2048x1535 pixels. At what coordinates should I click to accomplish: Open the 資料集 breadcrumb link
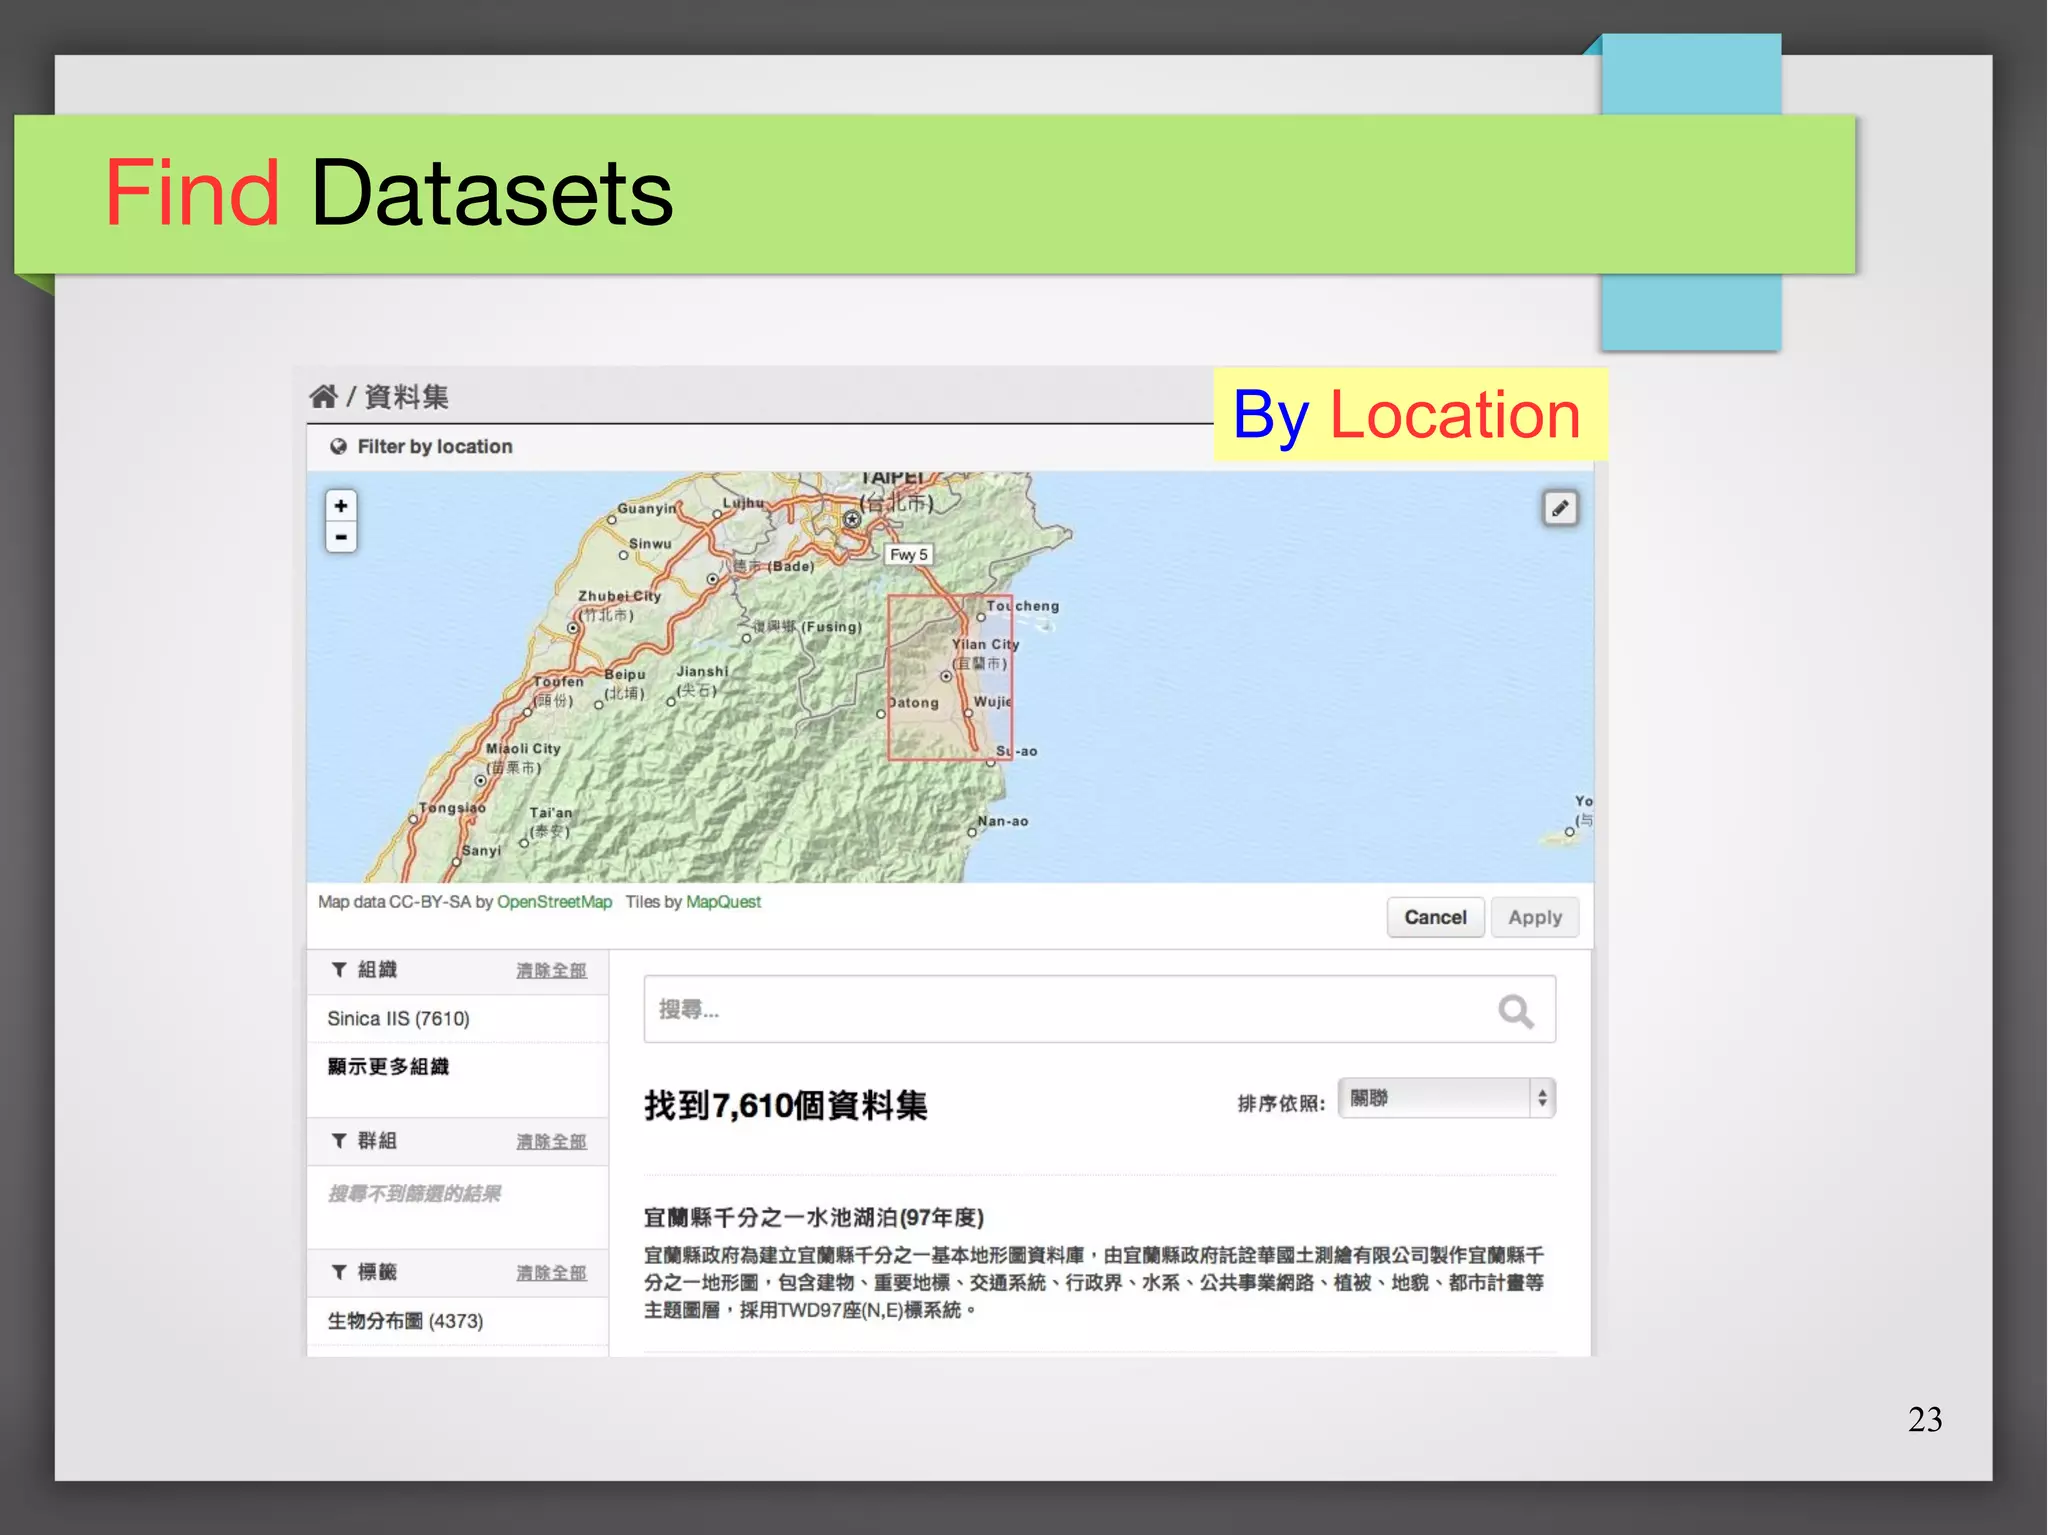tap(406, 397)
